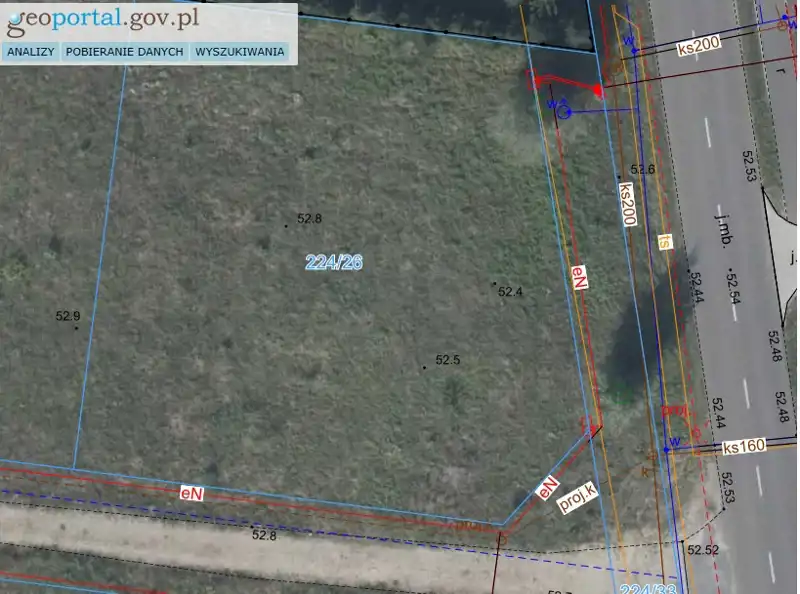Viewport: 800px width, 594px height.
Task: Select elevation point 52.5
Action: (x=447, y=360)
